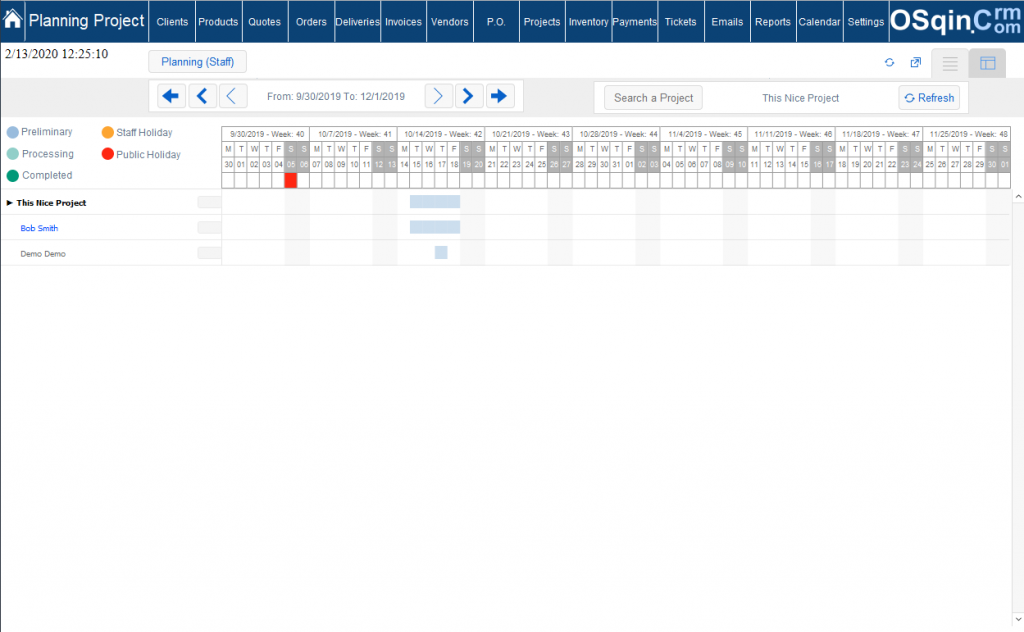The image size is (1024, 632).
Task: Click the red Public Holiday color dot
Action: (109, 153)
